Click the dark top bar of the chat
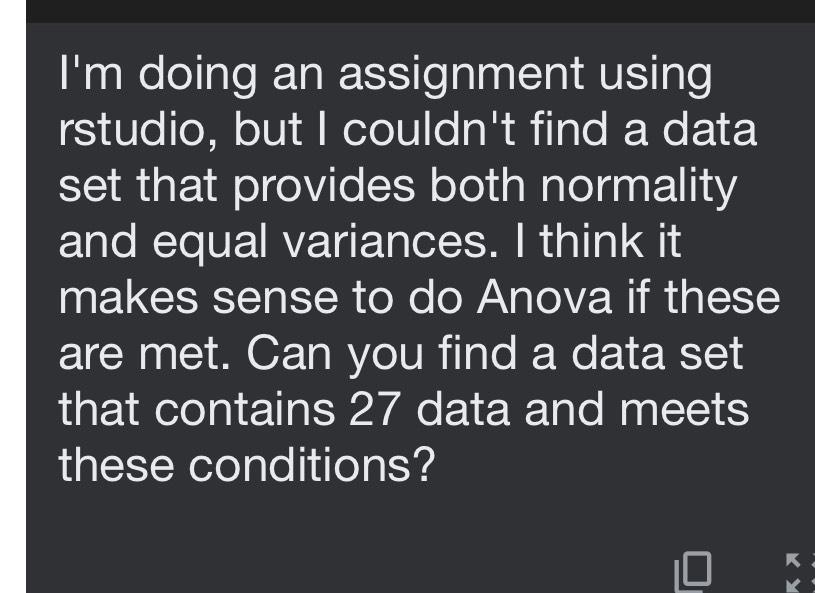 pos(407,10)
